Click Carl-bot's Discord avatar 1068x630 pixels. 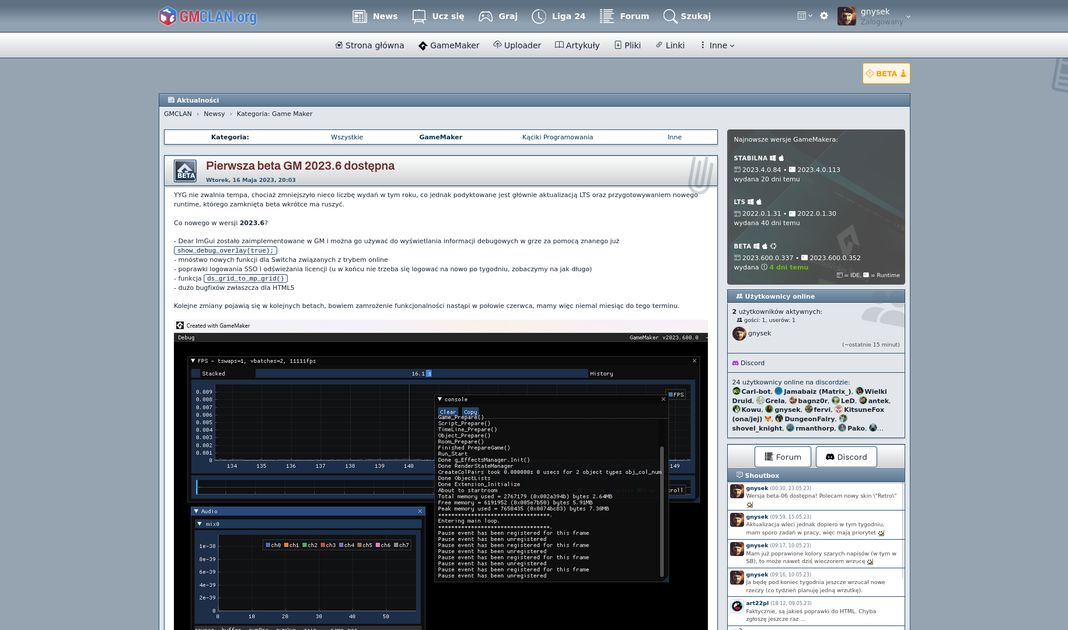tap(736, 392)
